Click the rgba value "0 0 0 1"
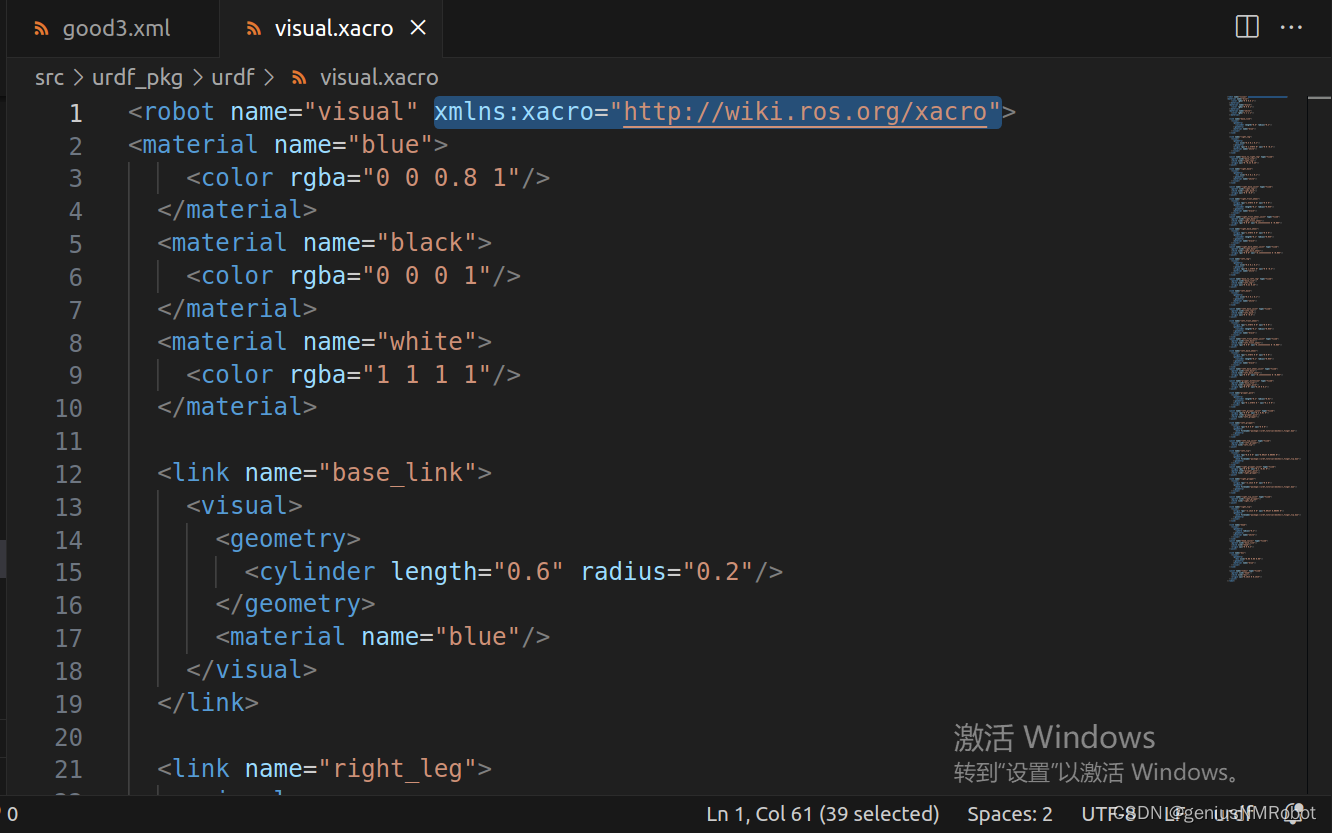The image size is (1332, 833). click(x=427, y=276)
